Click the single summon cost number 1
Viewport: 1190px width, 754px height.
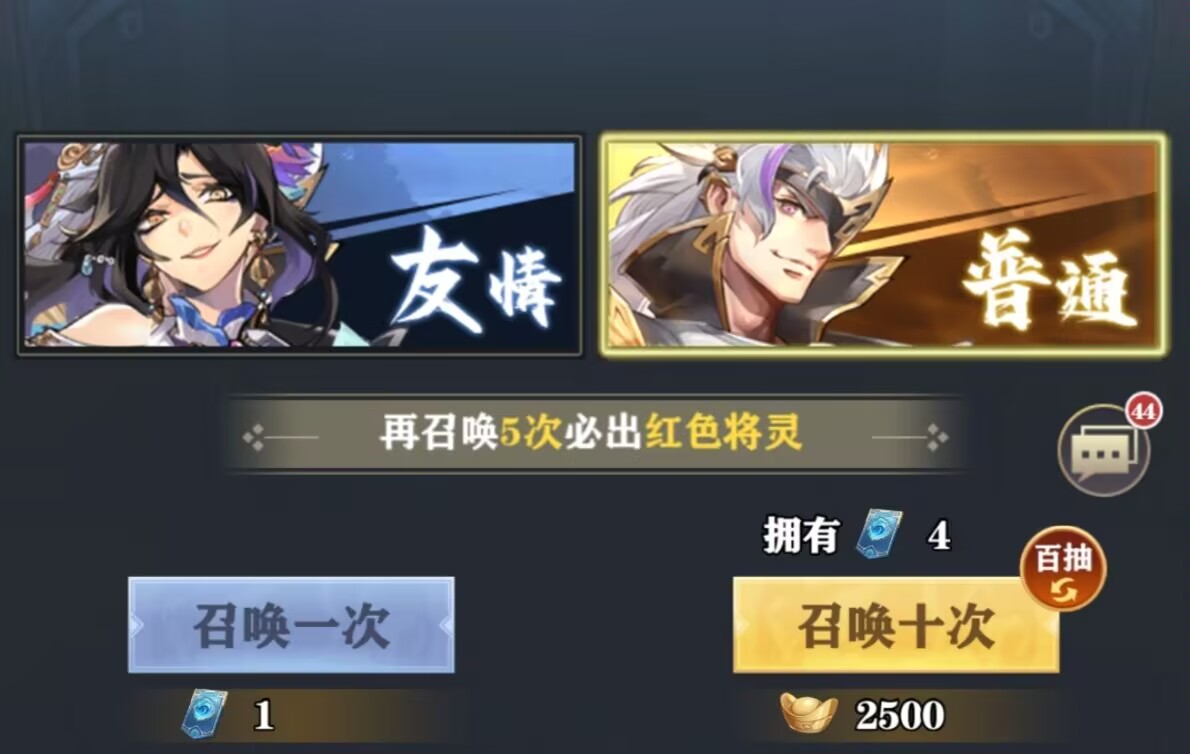(x=263, y=715)
